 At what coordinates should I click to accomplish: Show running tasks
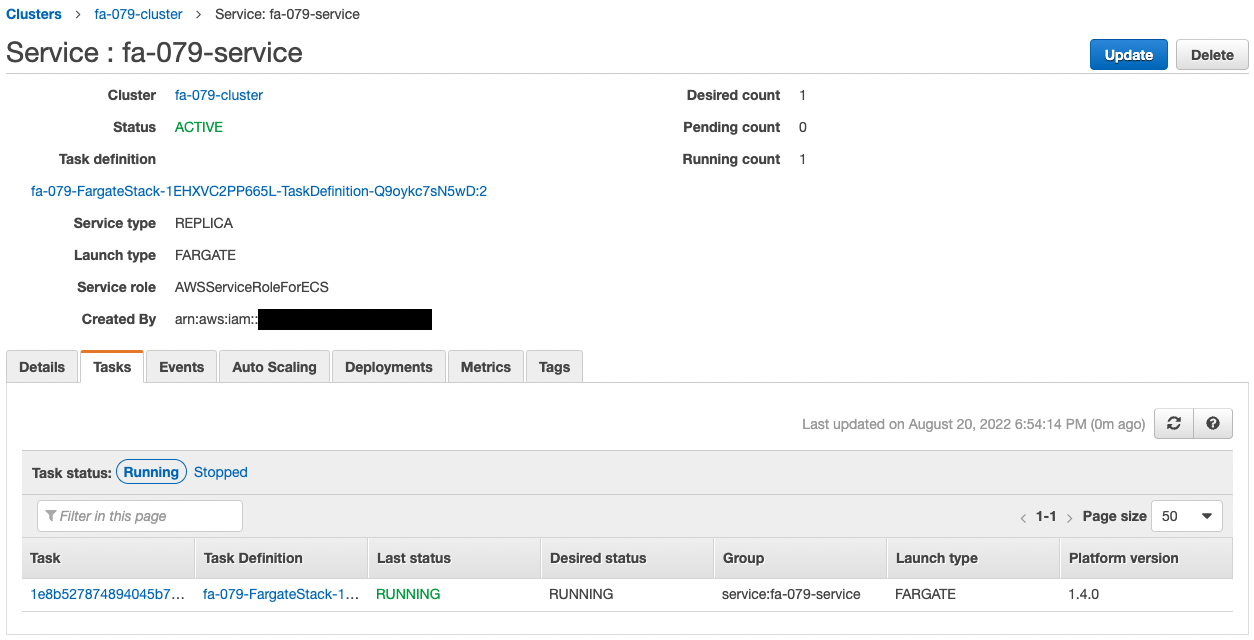151,471
